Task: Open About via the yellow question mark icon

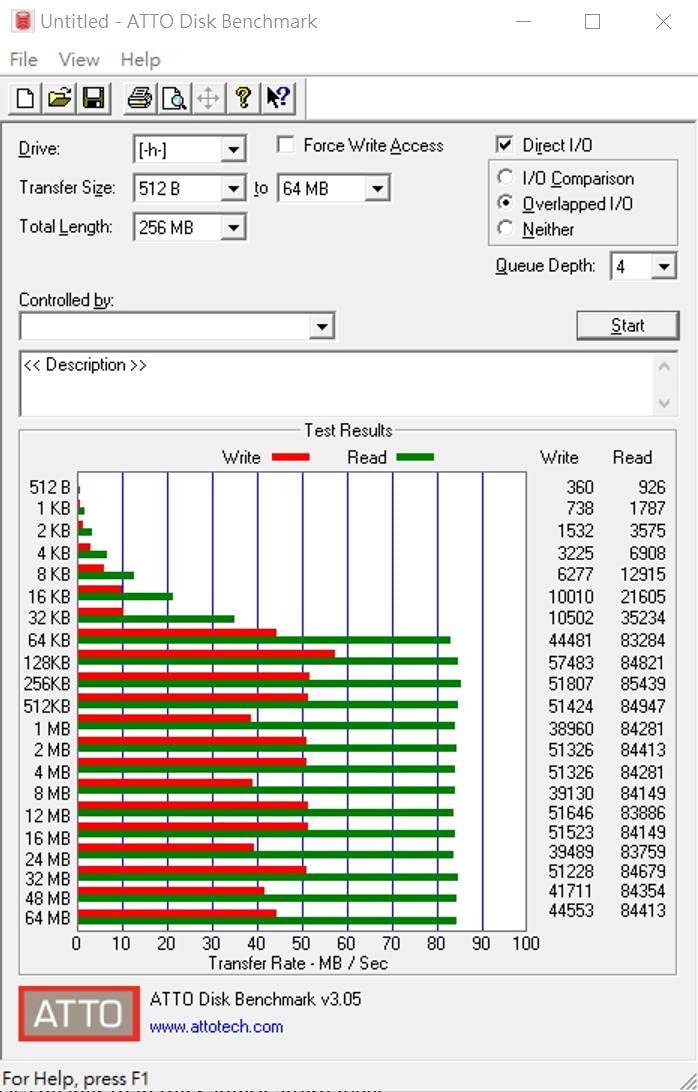Action: 243,98
